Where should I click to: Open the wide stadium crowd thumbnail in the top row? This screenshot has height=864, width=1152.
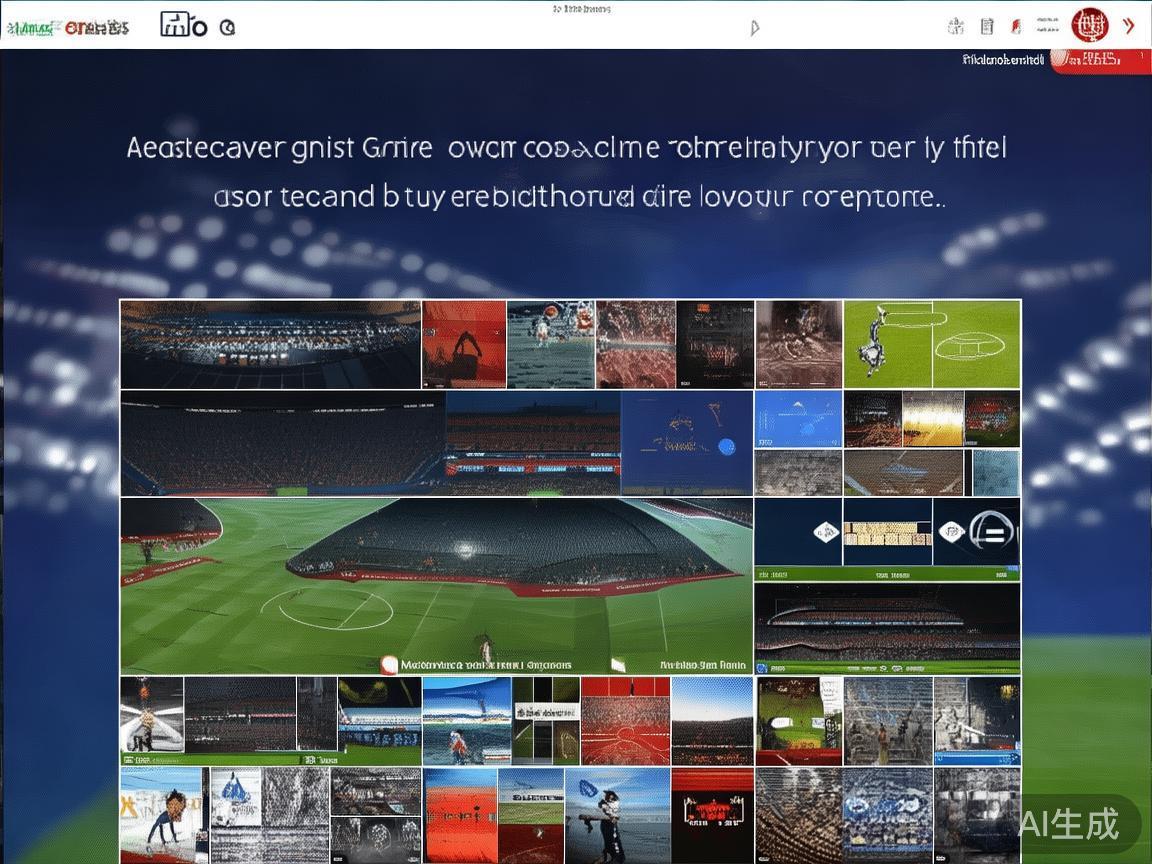point(270,344)
